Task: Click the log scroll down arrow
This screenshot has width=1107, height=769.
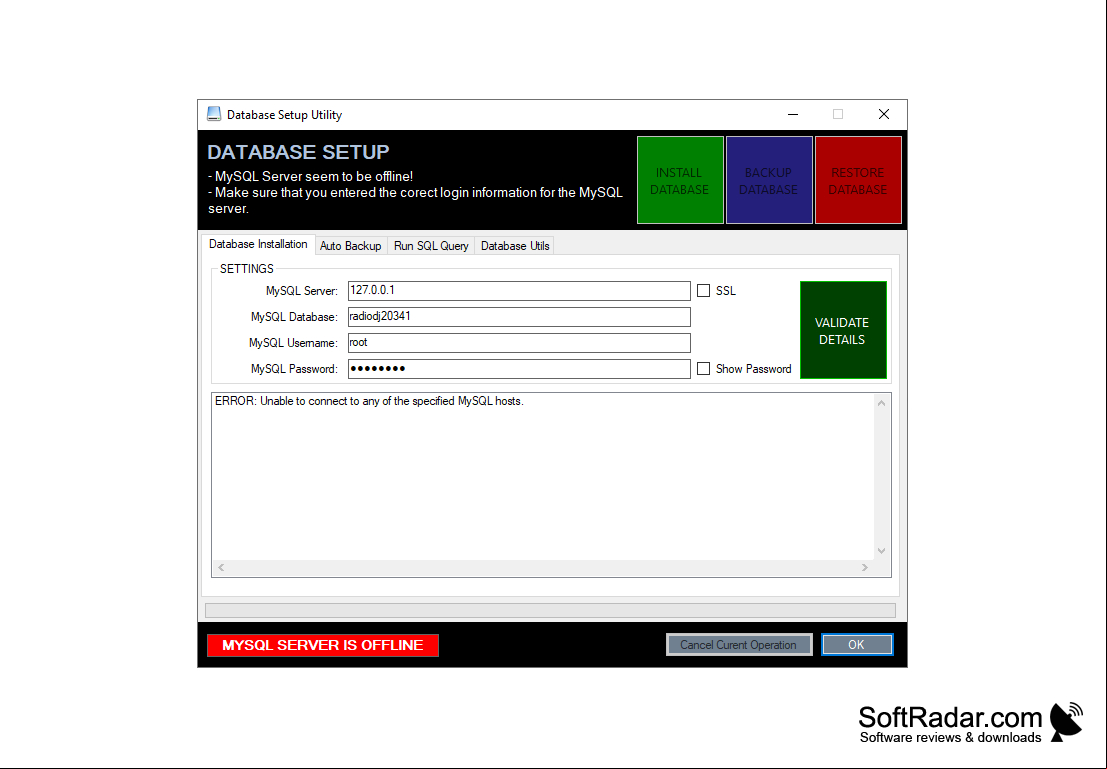Action: pyautogui.click(x=881, y=551)
